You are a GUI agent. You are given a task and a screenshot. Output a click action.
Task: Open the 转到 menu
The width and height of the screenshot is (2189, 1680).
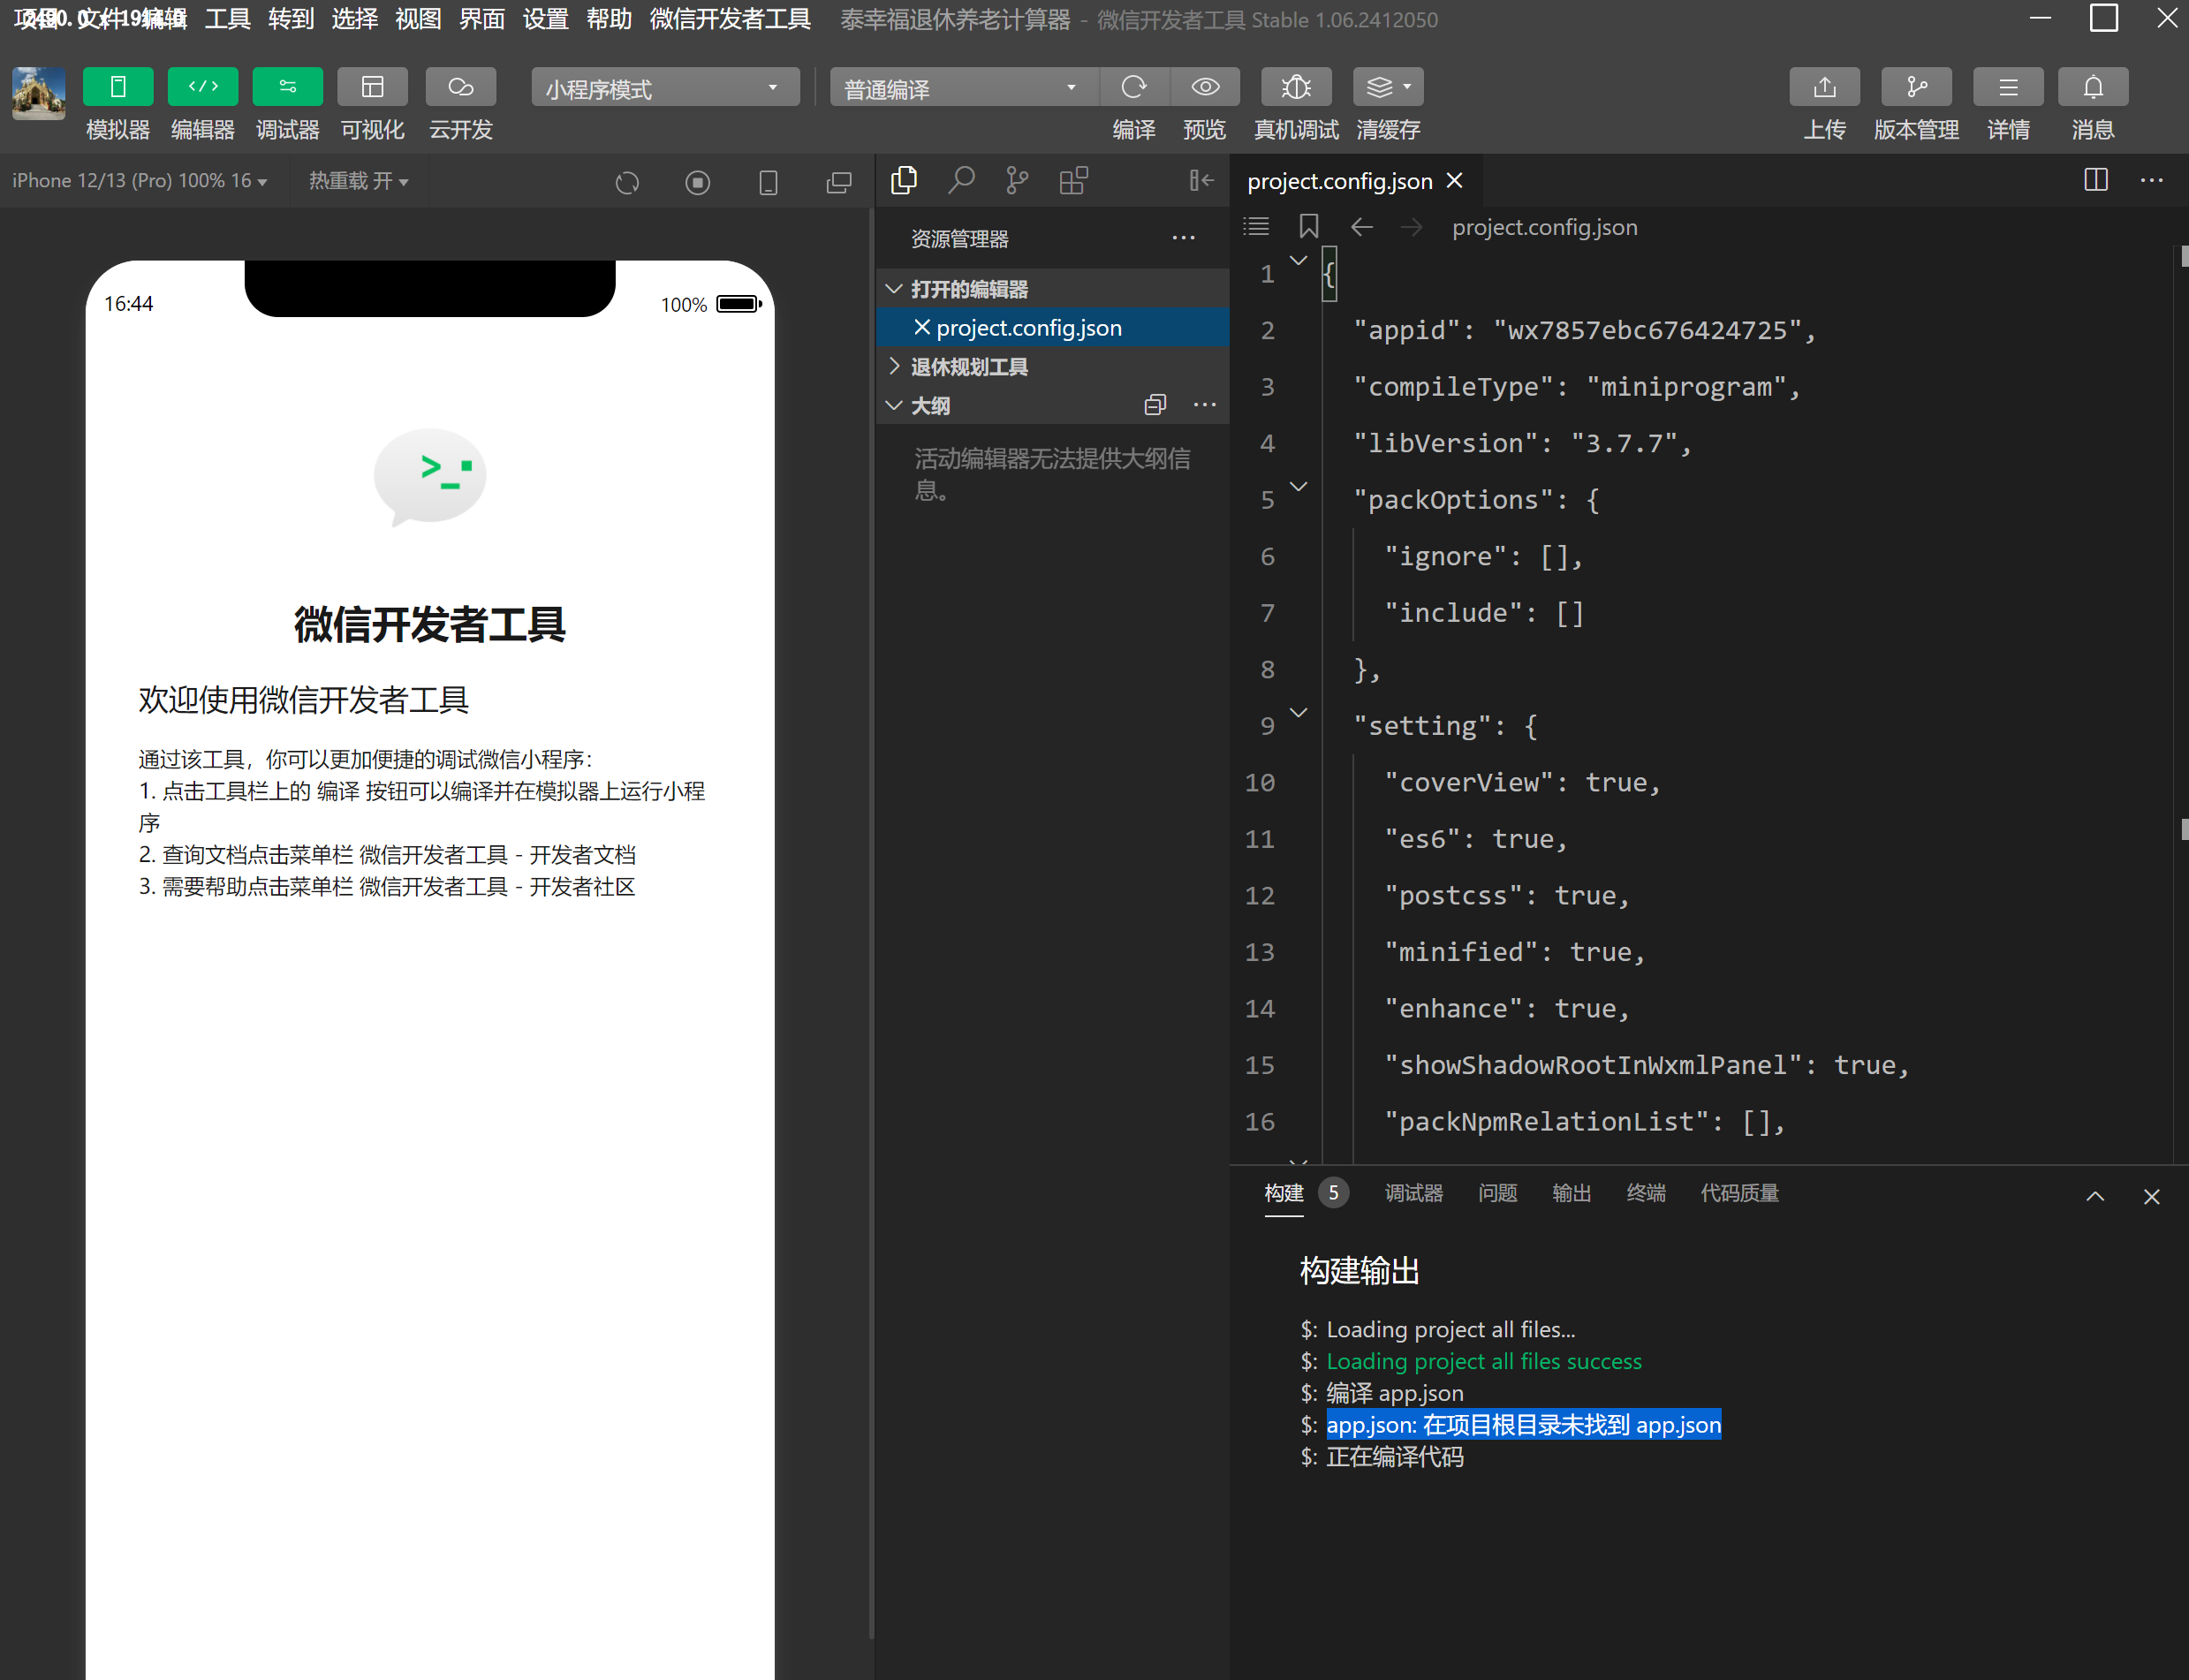pos(291,19)
